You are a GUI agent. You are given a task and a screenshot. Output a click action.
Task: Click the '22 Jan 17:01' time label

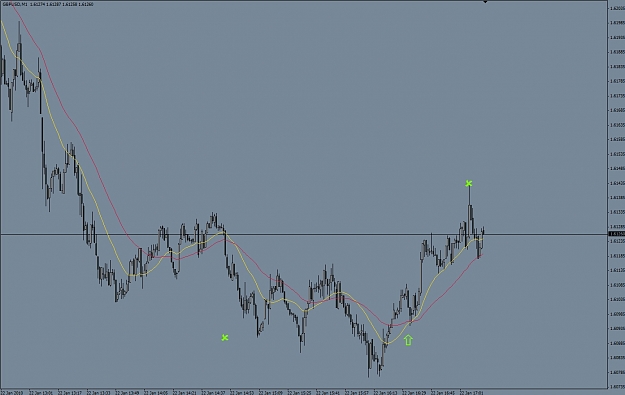[472, 393]
